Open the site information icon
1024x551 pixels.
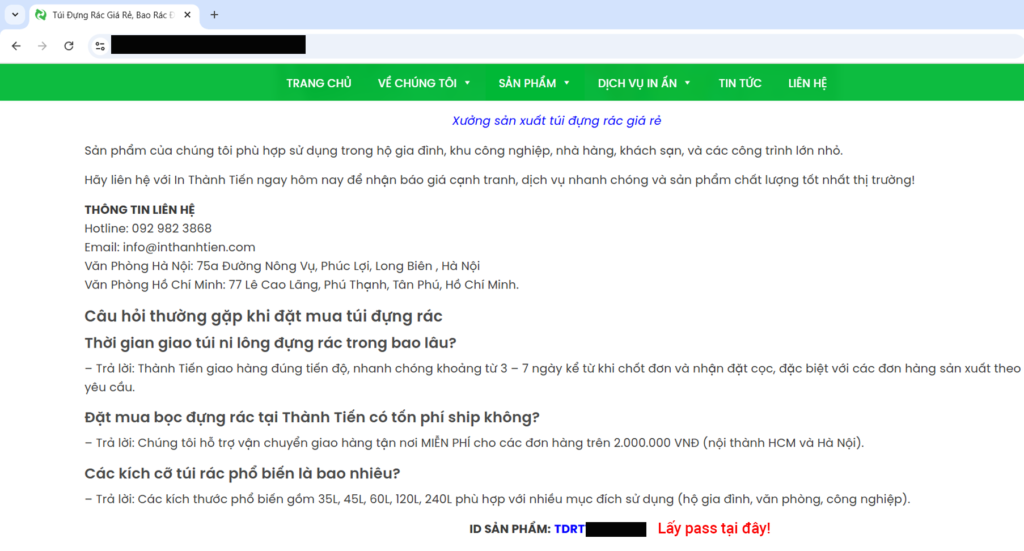[x=99, y=46]
